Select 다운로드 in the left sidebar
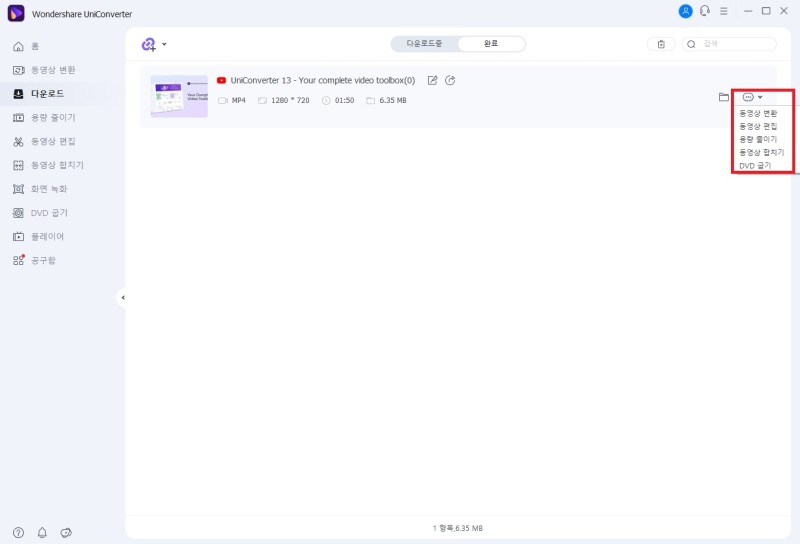This screenshot has height=544, width=800. point(38,93)
